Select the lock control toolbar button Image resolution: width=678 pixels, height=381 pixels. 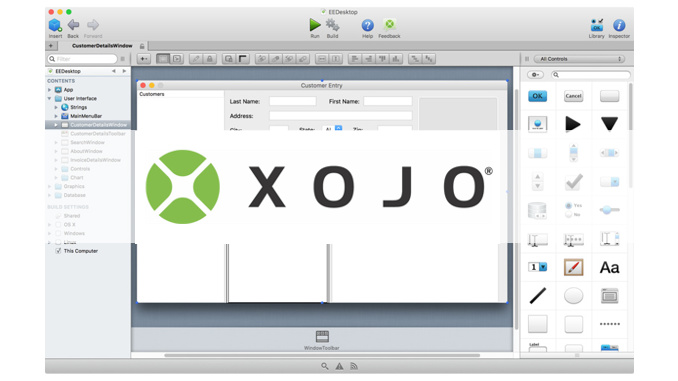pos(210,59)
